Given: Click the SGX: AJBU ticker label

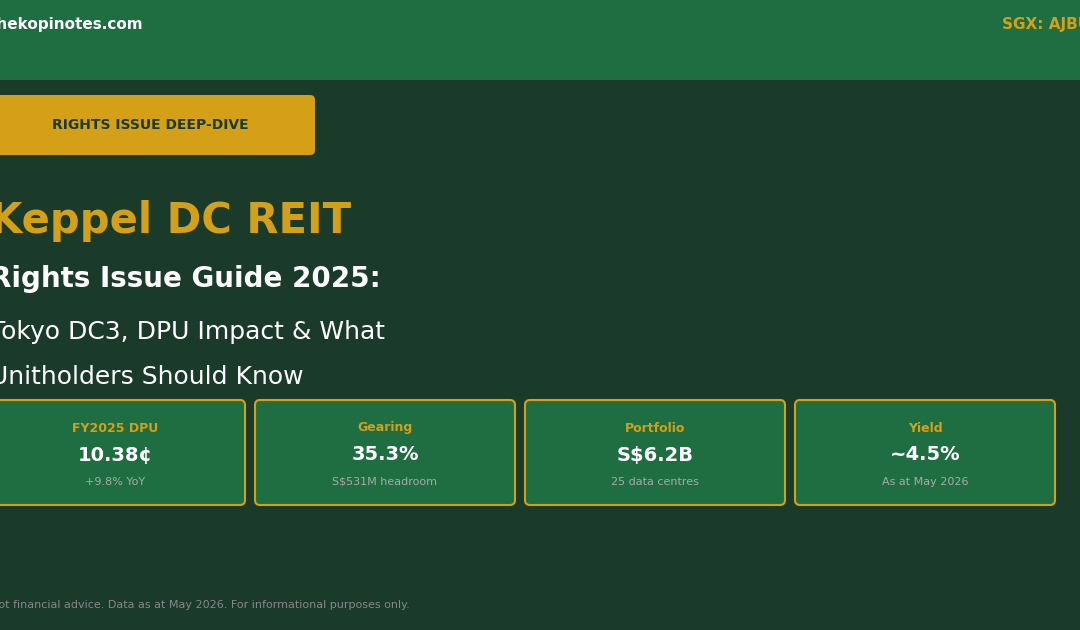Looking at the screenshot, I should (x=1041, y=24).
